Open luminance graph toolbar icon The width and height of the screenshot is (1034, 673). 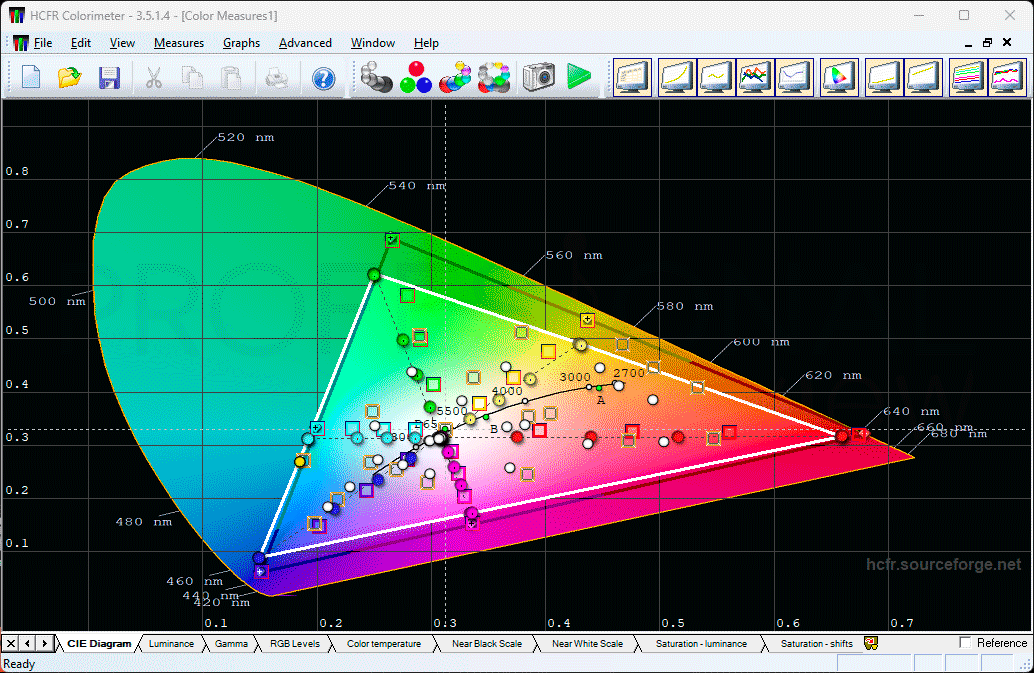click(x=677, y=77)
